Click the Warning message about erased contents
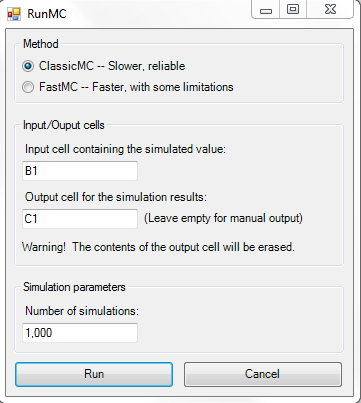The width and height of the screenshot is (361, 403). tap(158, 247)
